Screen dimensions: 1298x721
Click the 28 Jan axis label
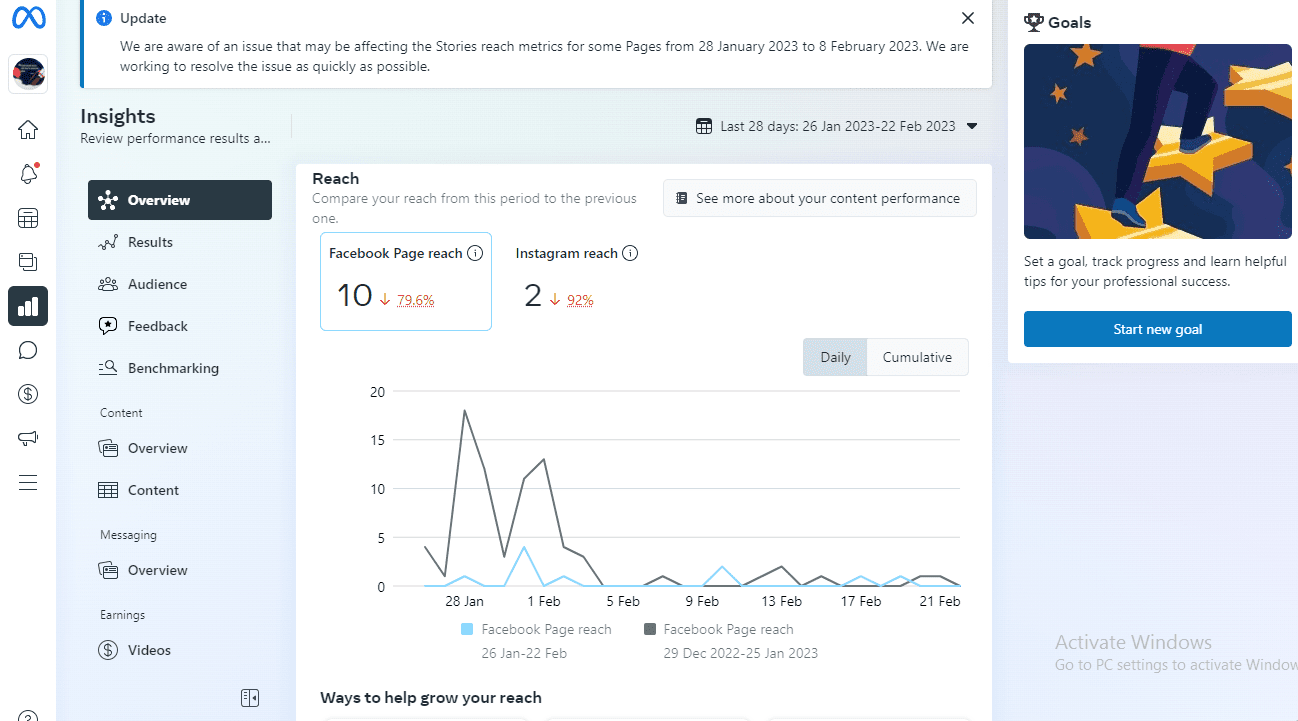pyautogui.click(x=464, y=601)
